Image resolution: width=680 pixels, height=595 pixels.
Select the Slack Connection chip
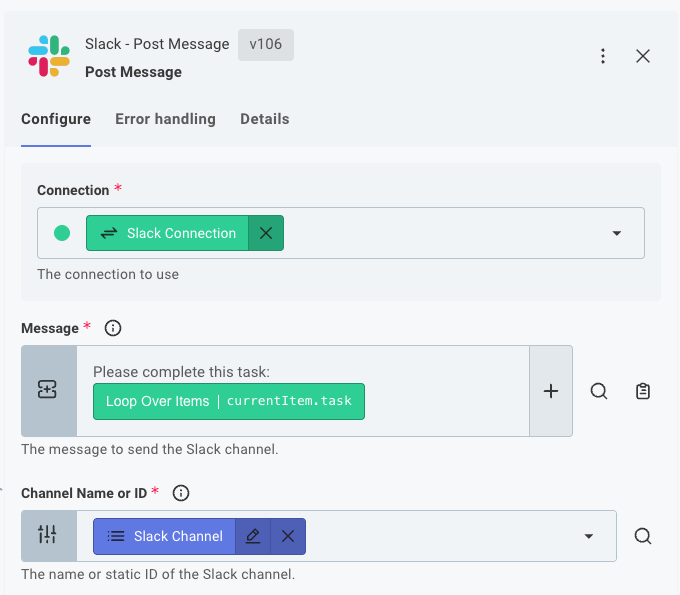(x=167, y=233)
